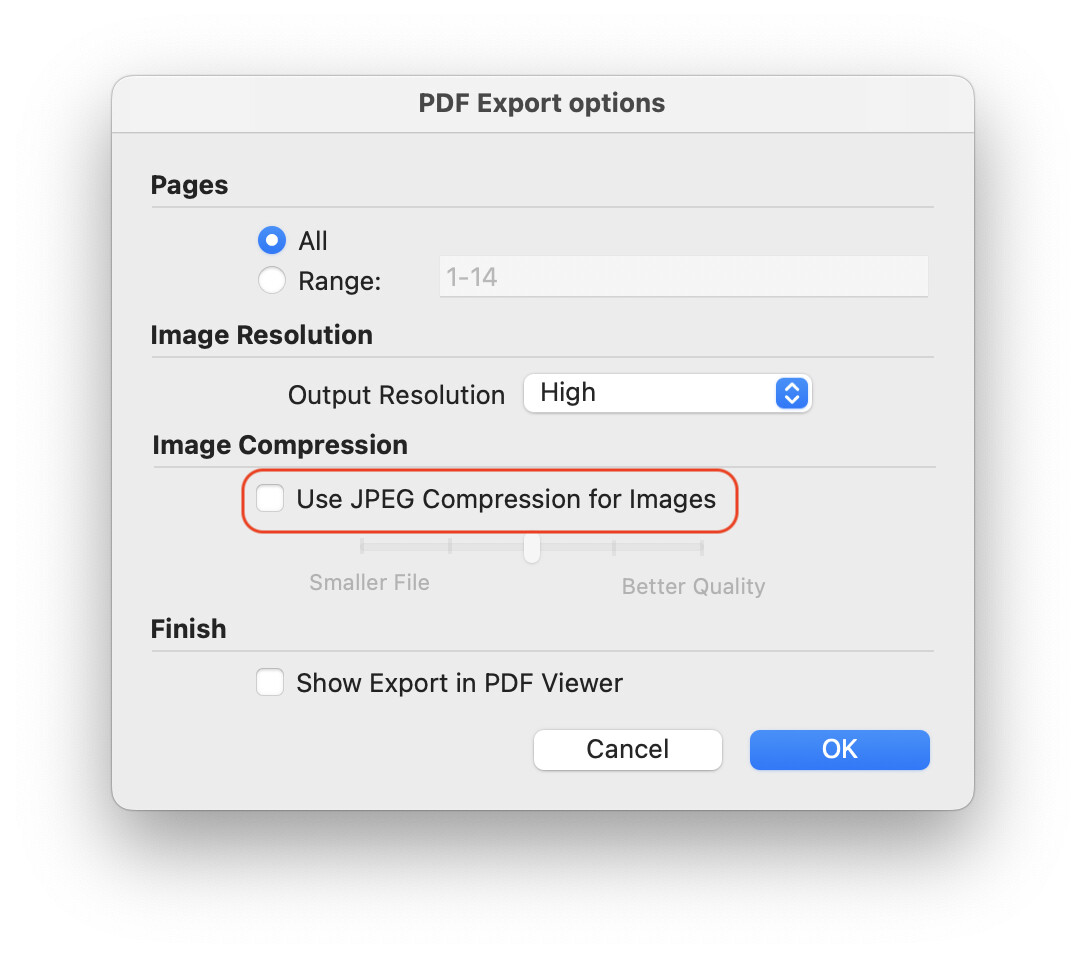Click the page range text field
Image resolution: width=1086 pixels, height=958 pixels.
(683, 277)
